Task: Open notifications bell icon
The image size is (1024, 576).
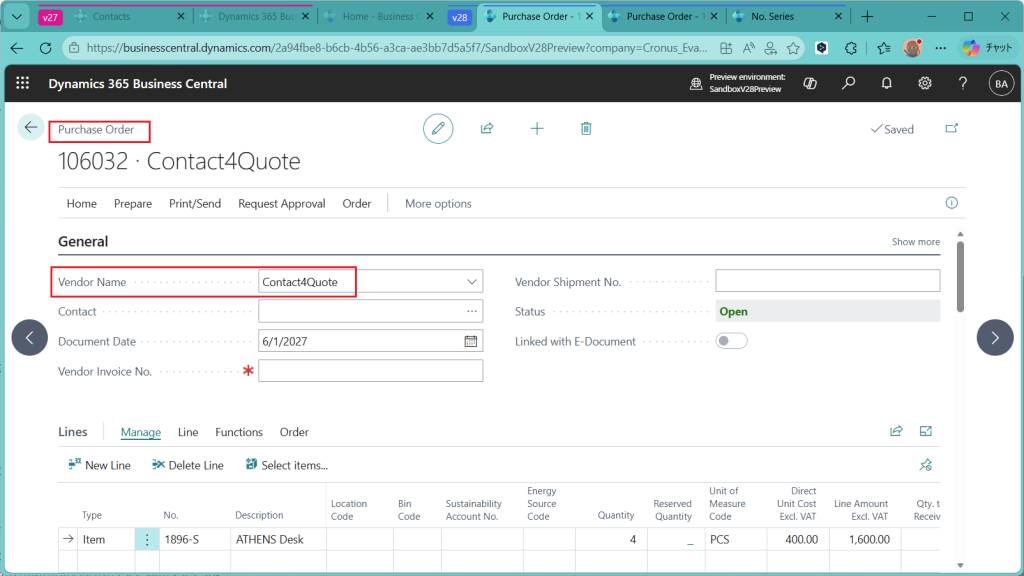Action: [x=886, y=84]
